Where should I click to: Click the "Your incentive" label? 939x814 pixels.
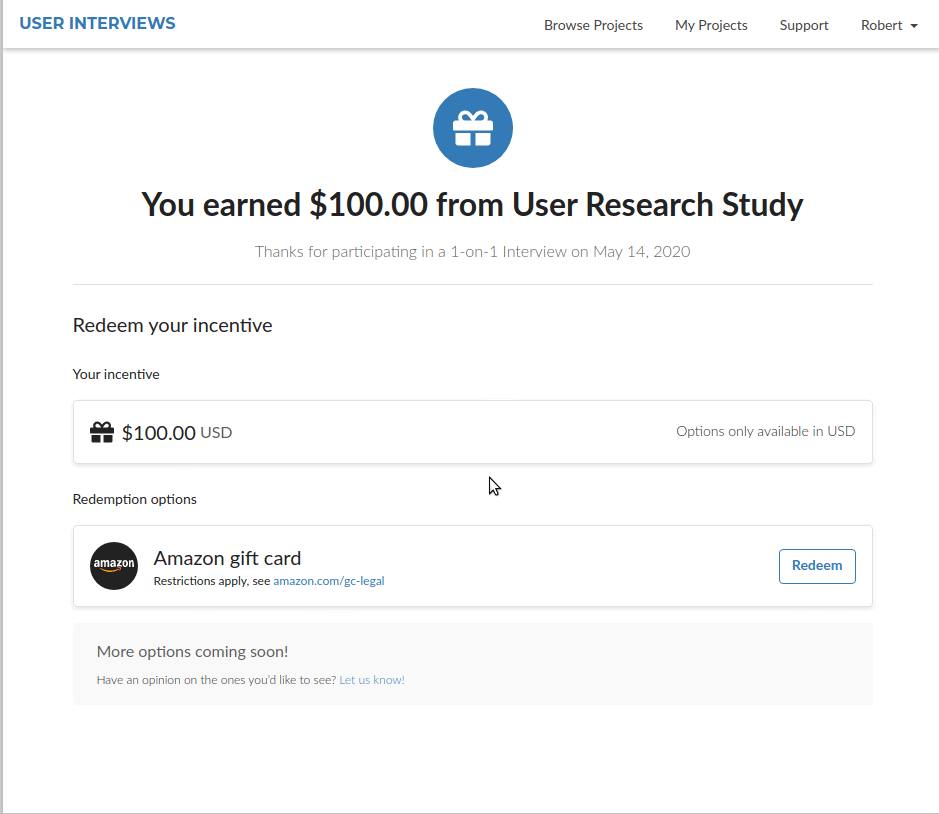pyautogui.click(x=116, y=374)
